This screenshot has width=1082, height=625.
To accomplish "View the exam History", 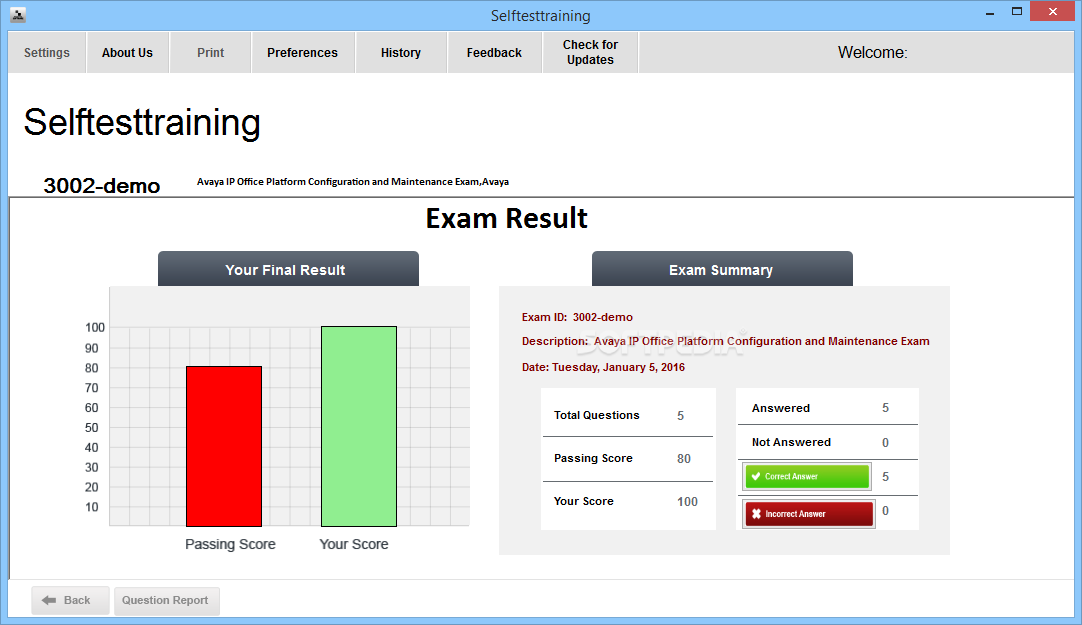I will point(401,52).
